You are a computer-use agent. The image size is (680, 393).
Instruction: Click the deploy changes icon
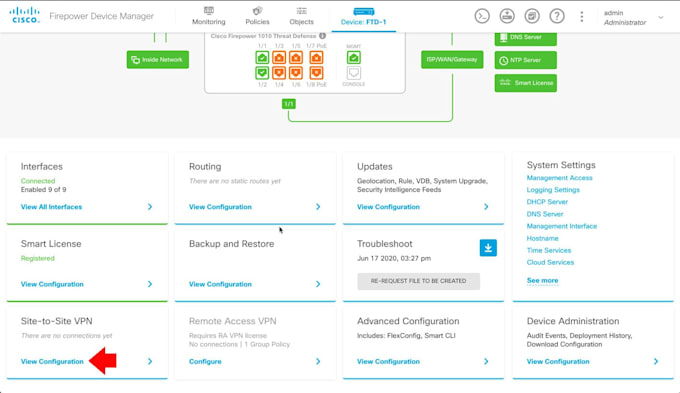pyautogui.click(x=507, y=16)
